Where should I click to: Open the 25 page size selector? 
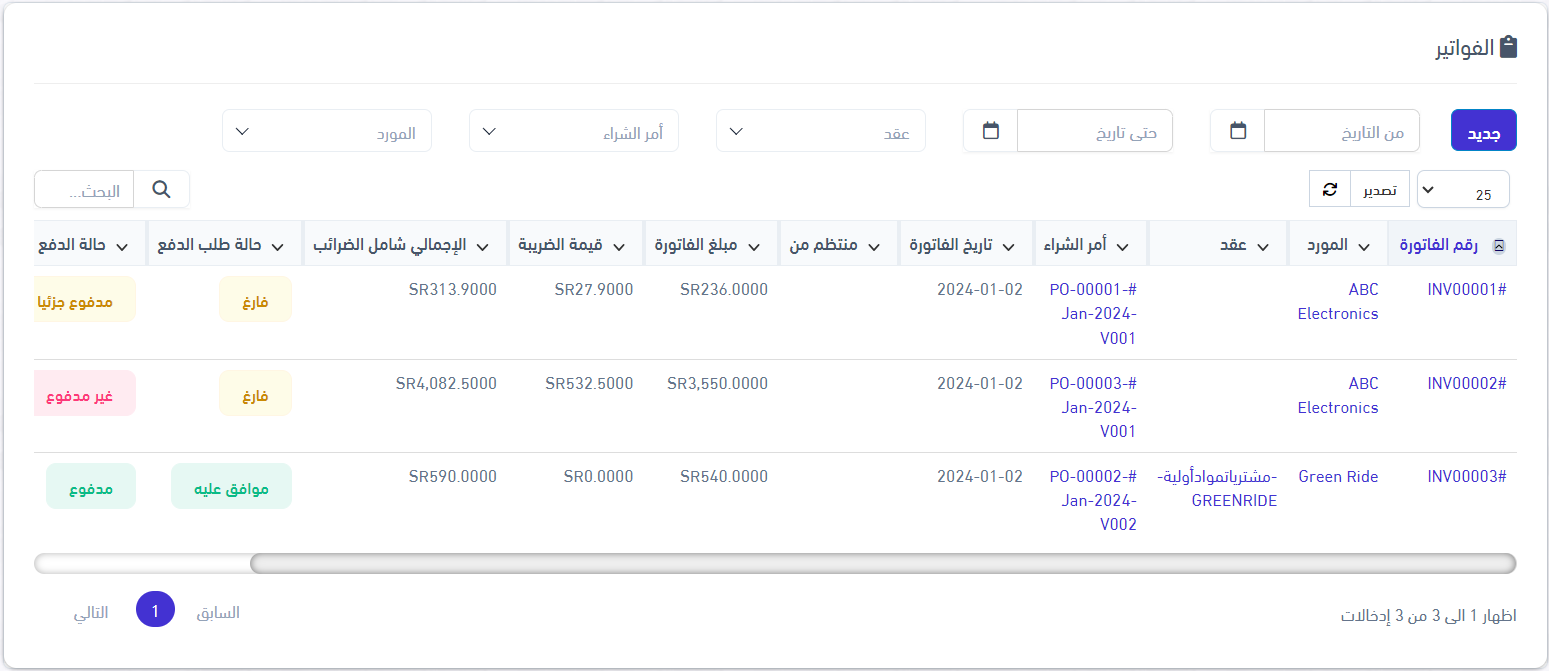[1463, 189]
